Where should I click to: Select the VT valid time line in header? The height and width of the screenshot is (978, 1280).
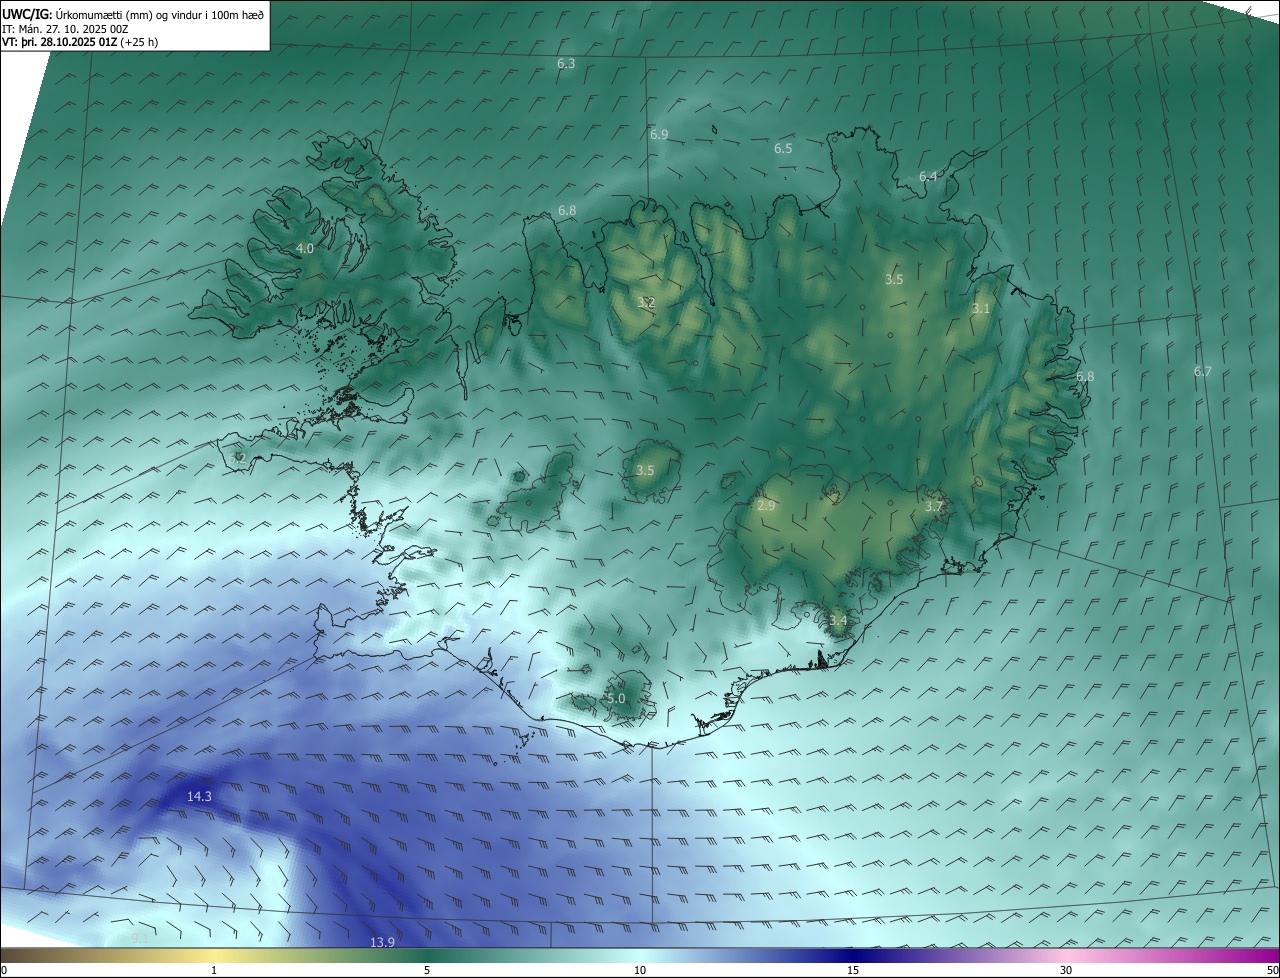(79, 42)
